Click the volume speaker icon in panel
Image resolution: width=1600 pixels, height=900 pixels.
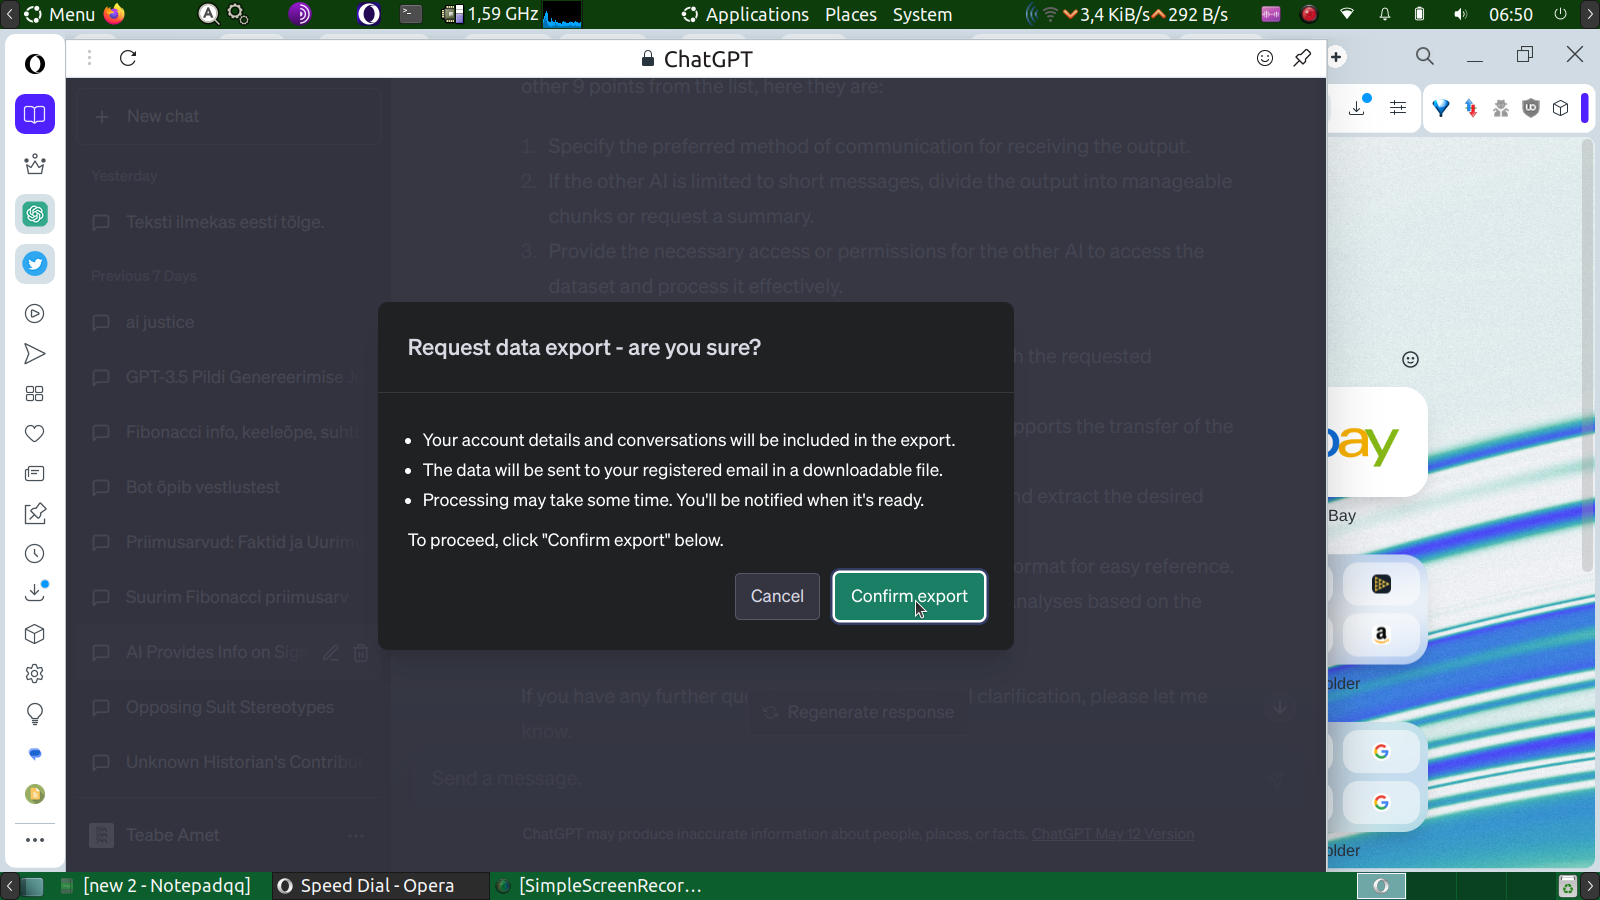tap(1461, 14)
